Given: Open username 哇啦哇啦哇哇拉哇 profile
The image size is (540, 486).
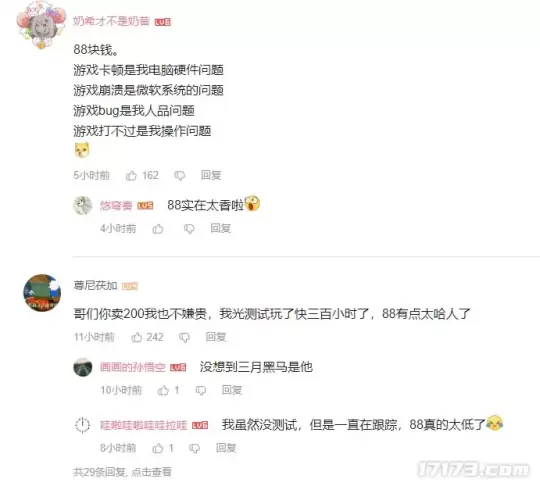Looking at the screenshot, I should pyautogui.click(x=144, y=425).
